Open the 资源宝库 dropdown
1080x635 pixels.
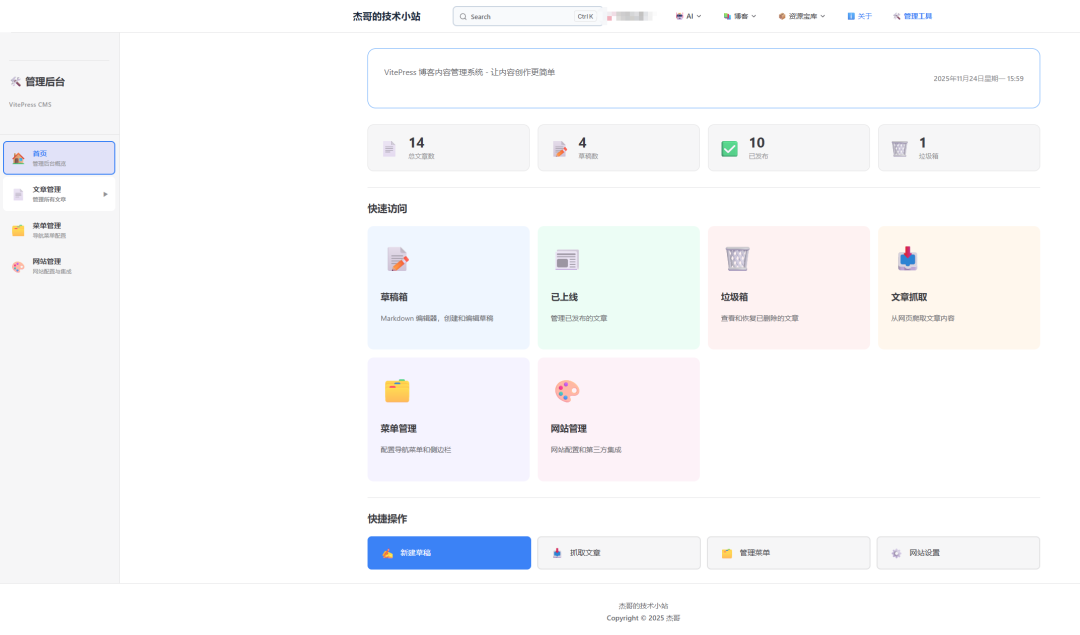click(801, 16)
